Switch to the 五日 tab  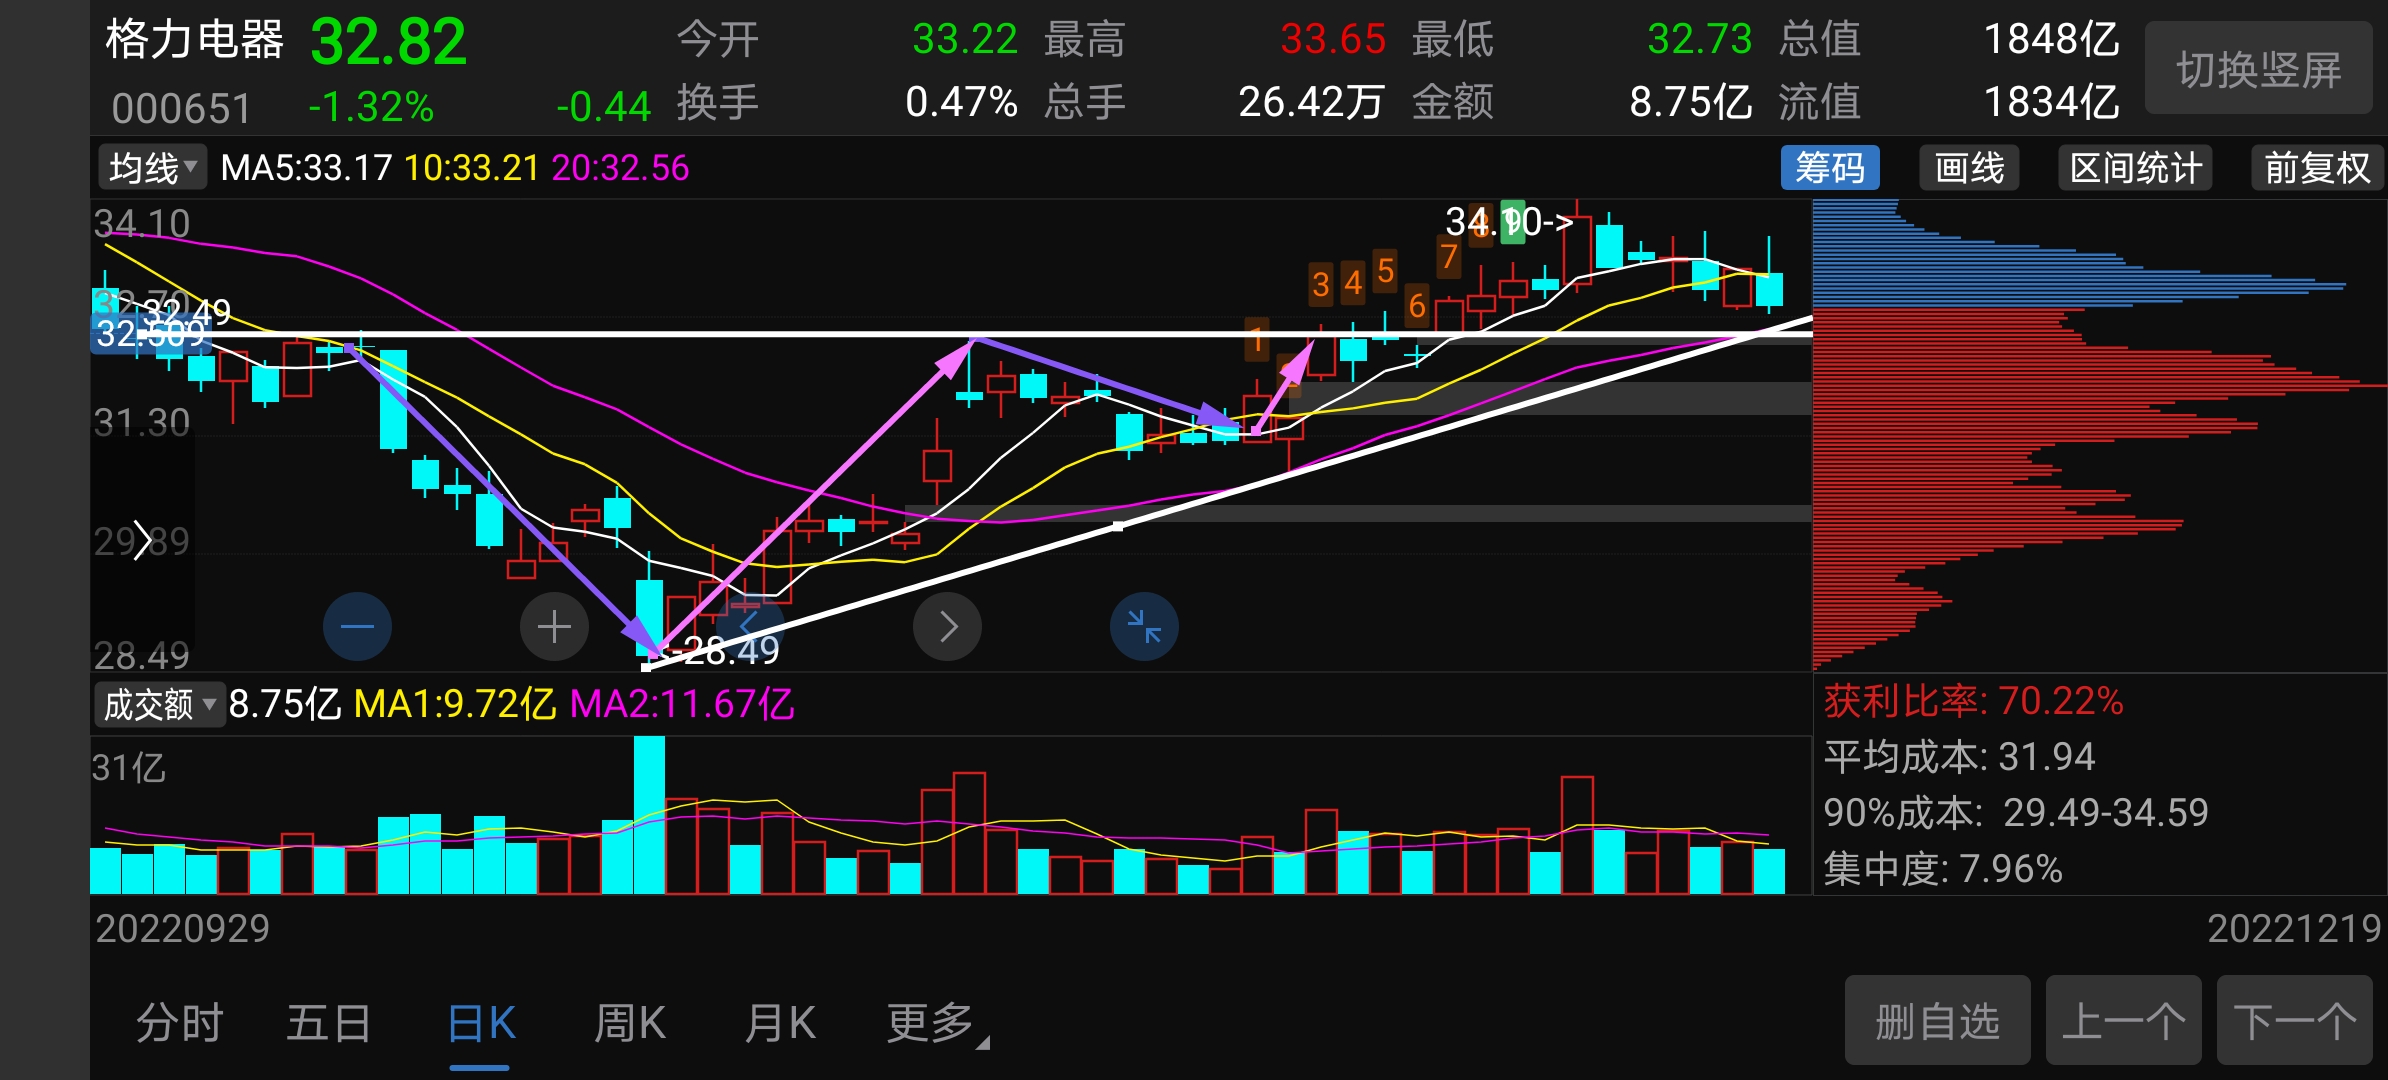point(329,1023)
